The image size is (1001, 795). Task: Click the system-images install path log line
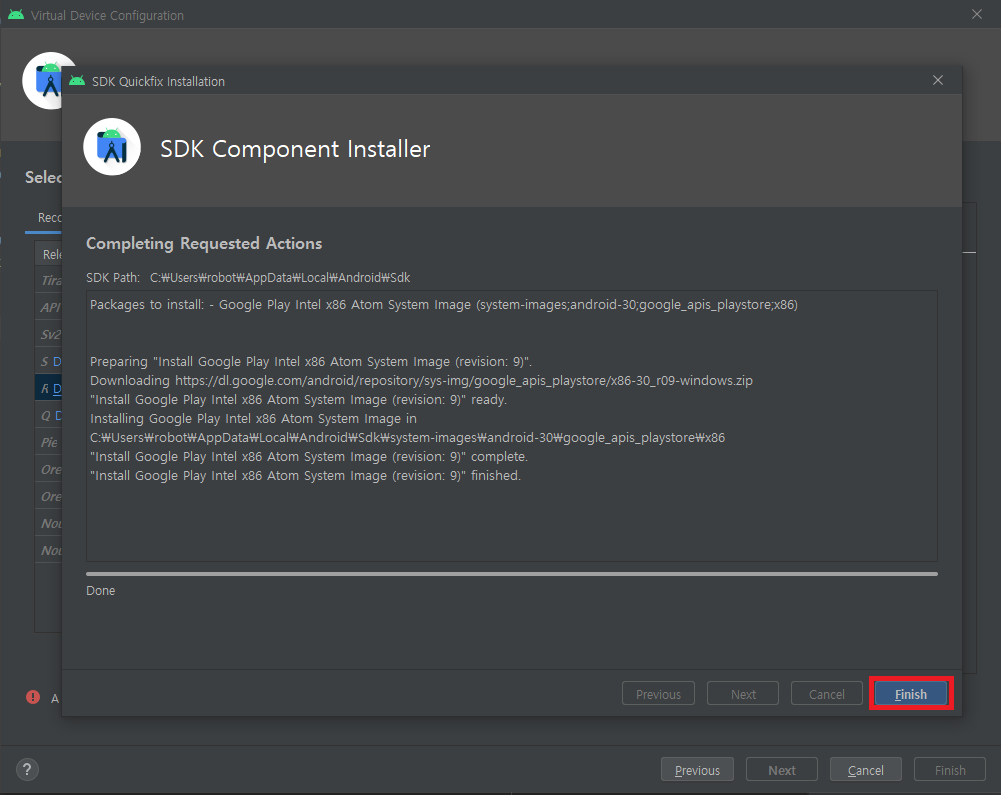click(x=407, y=438)
